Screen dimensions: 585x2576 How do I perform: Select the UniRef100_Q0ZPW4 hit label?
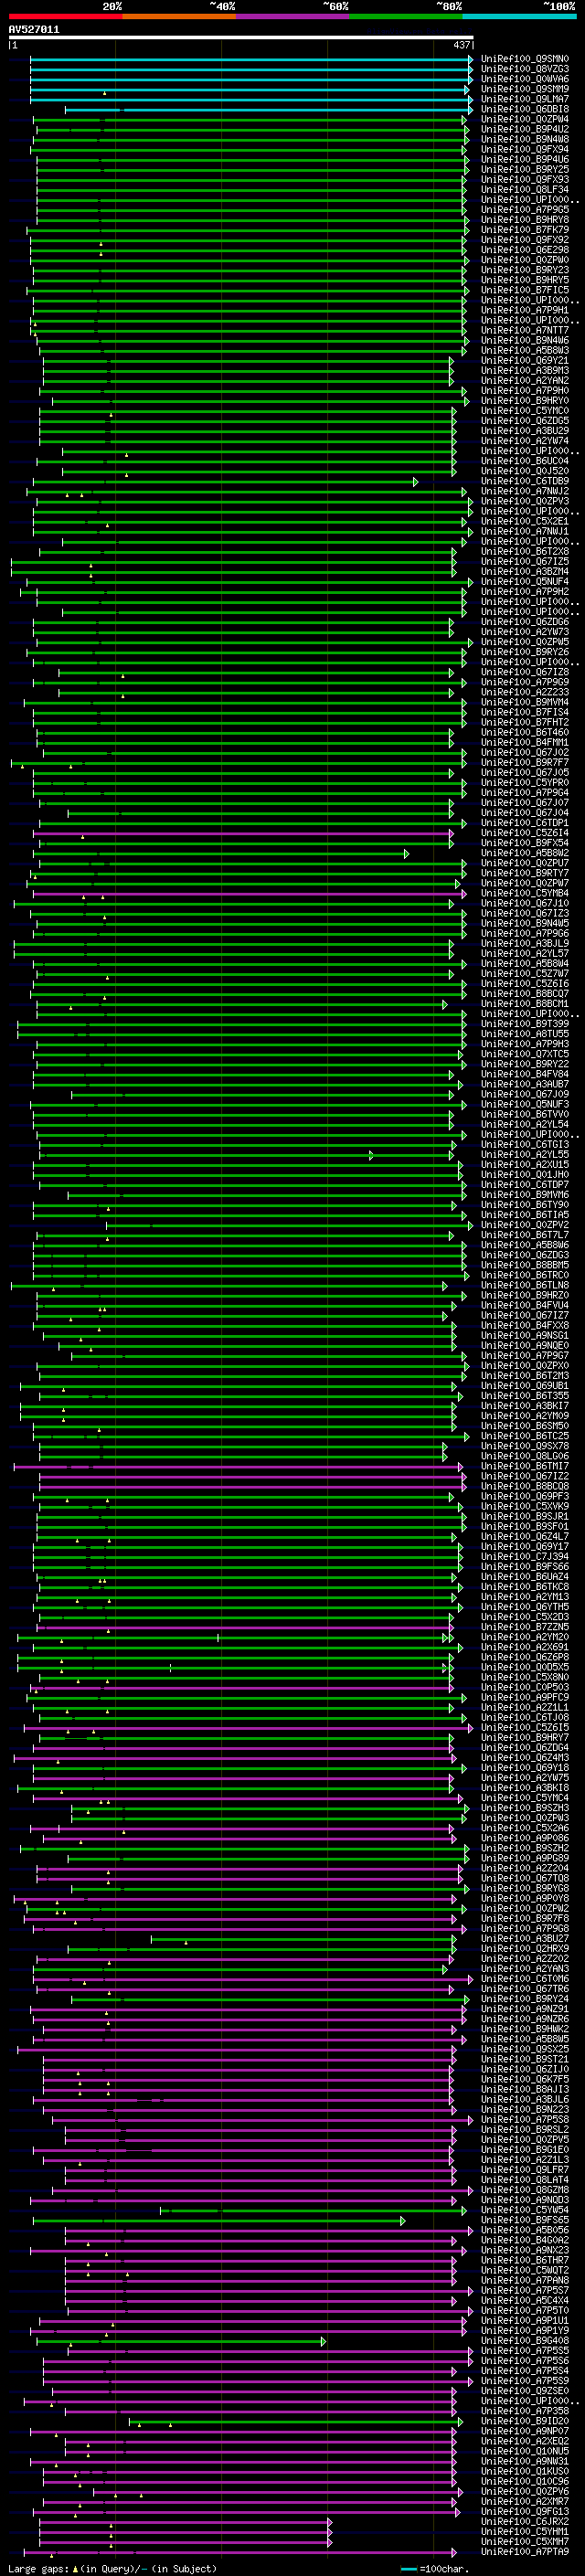tap(525, 119)
